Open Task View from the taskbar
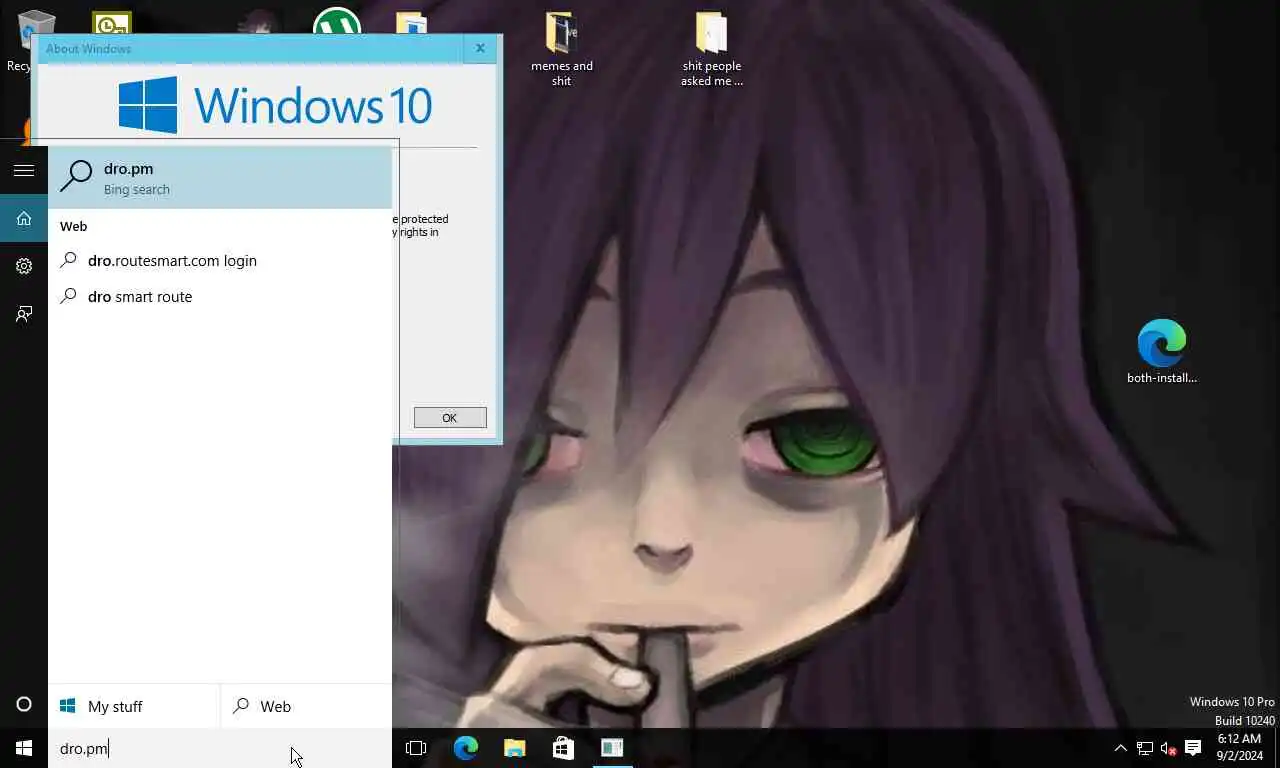The image size is (1280, 768). (416, 748)
